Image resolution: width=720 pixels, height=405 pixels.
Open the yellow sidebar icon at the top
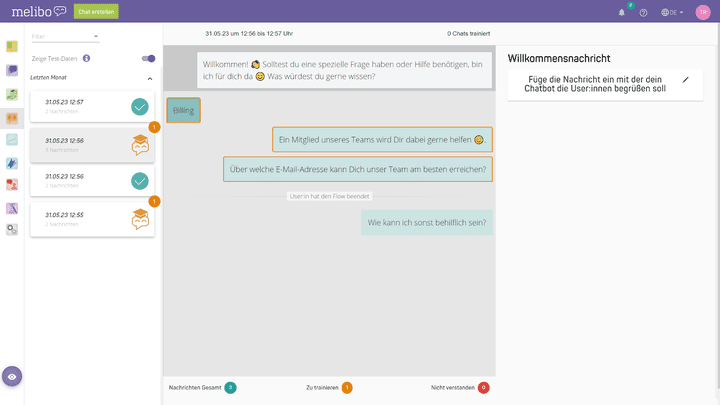click(12, 47)
